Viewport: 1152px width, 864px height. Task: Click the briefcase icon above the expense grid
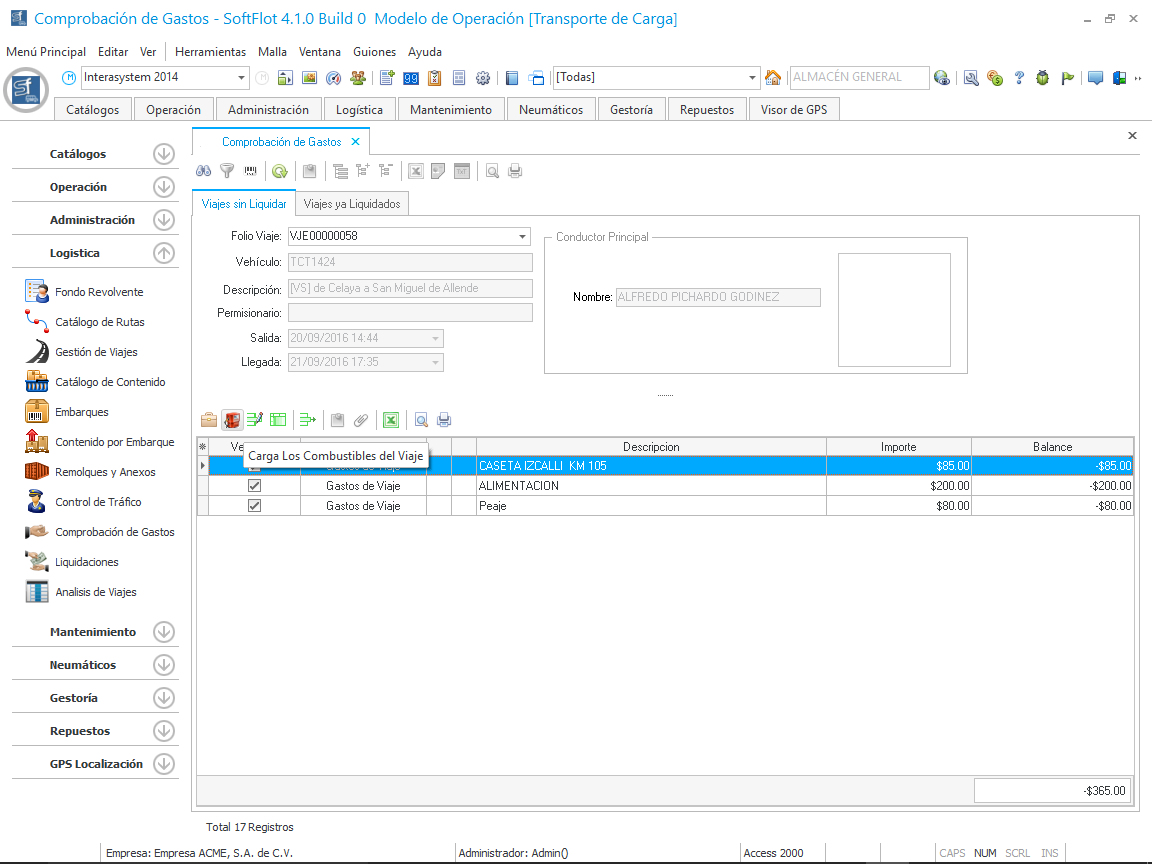pyautogui.click(x=209, y=420)
